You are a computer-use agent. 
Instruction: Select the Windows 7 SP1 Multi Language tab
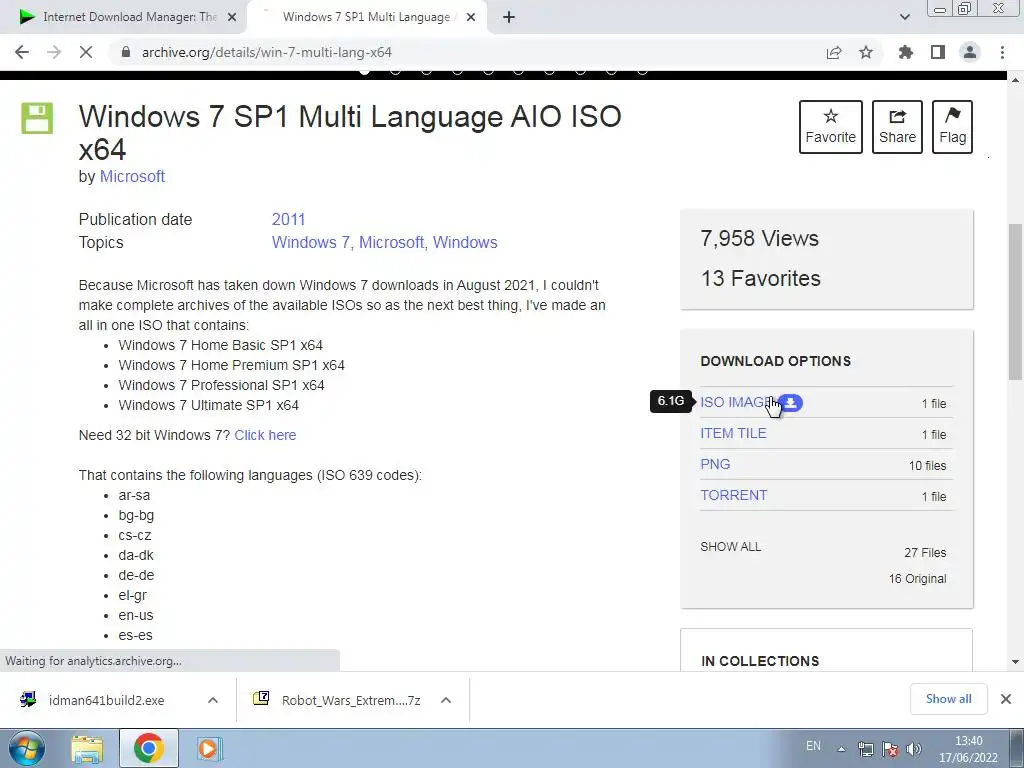[366, 17]
